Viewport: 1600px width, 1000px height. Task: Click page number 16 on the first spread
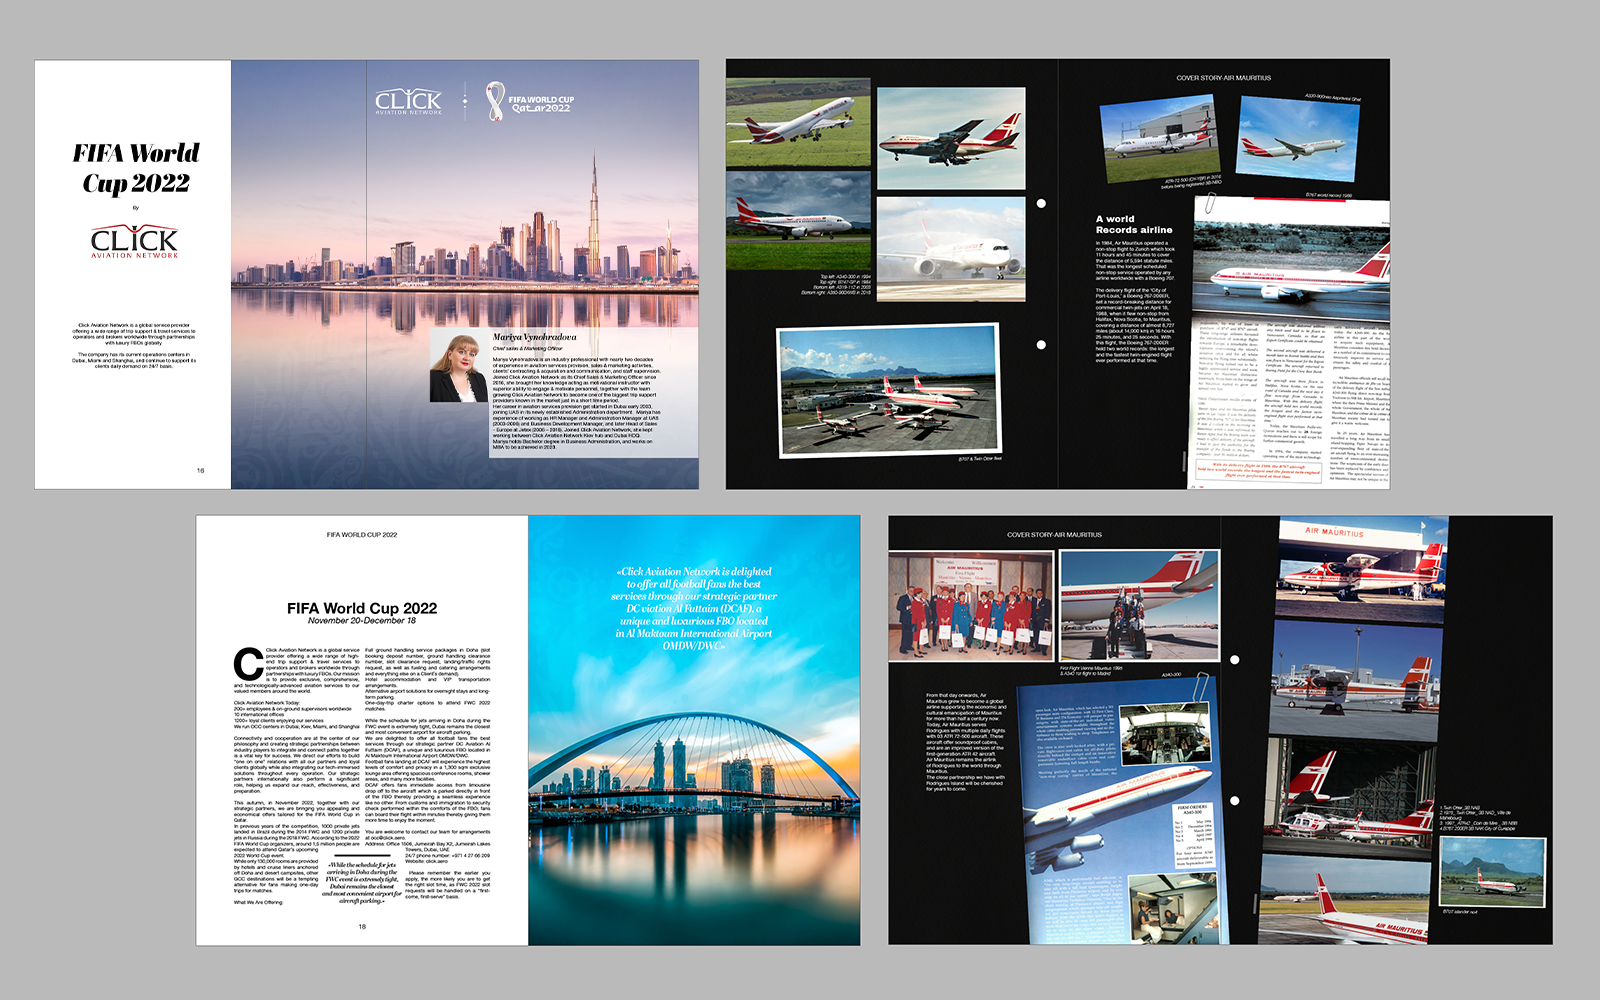pos(200,470)
